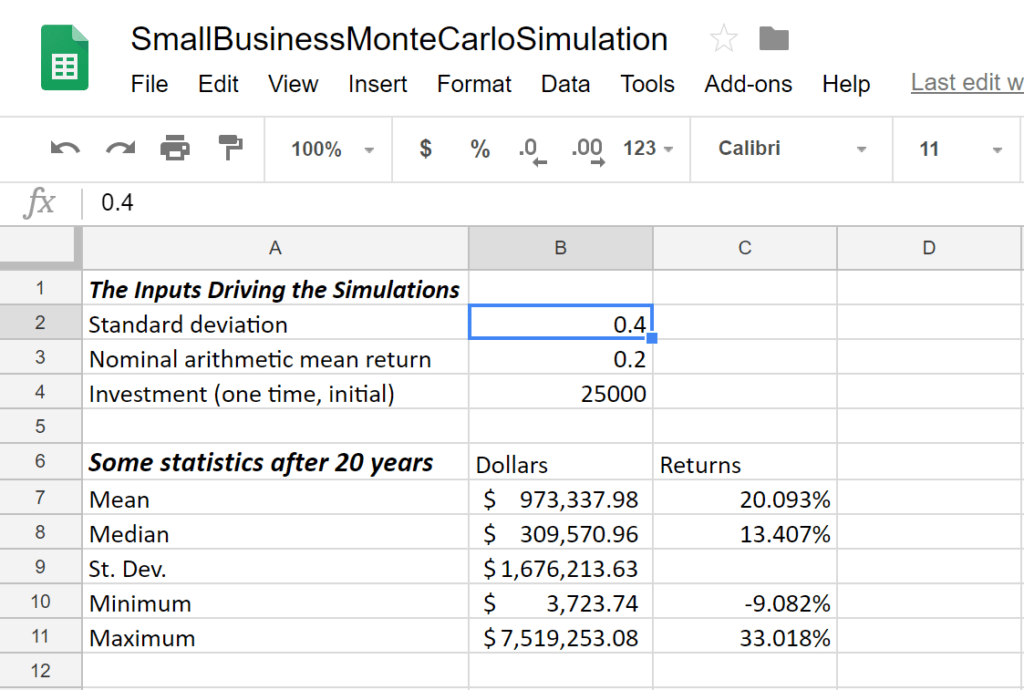1024x690 pixels.
Task: Click the Redo icon
Action: [119, 148]
